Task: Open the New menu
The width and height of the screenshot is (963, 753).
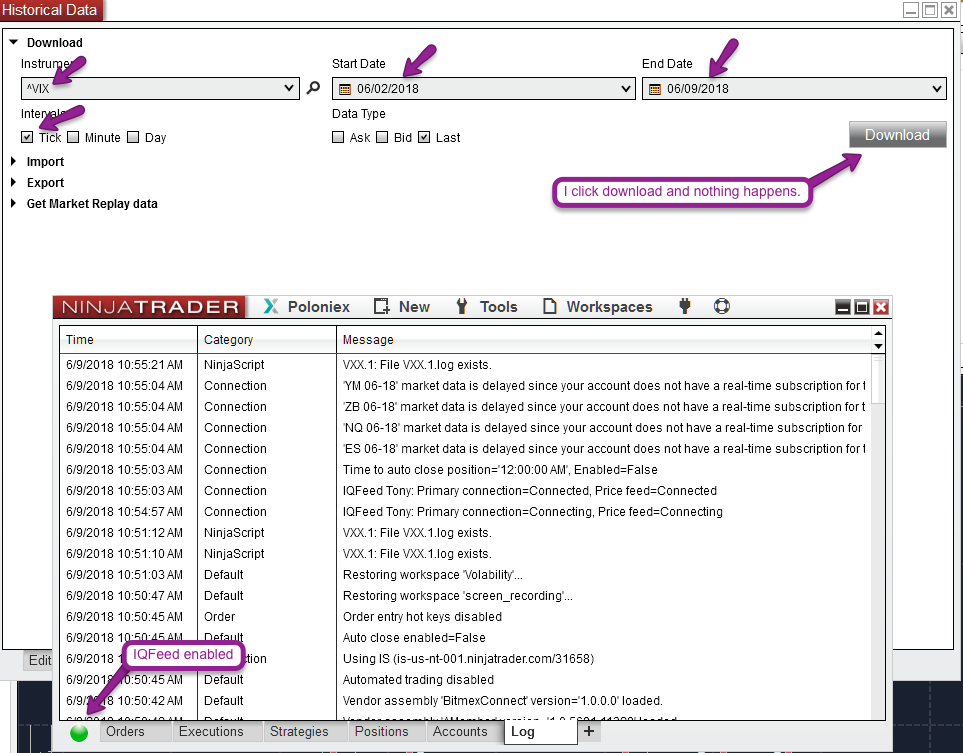Action: [x=414, y=306]
